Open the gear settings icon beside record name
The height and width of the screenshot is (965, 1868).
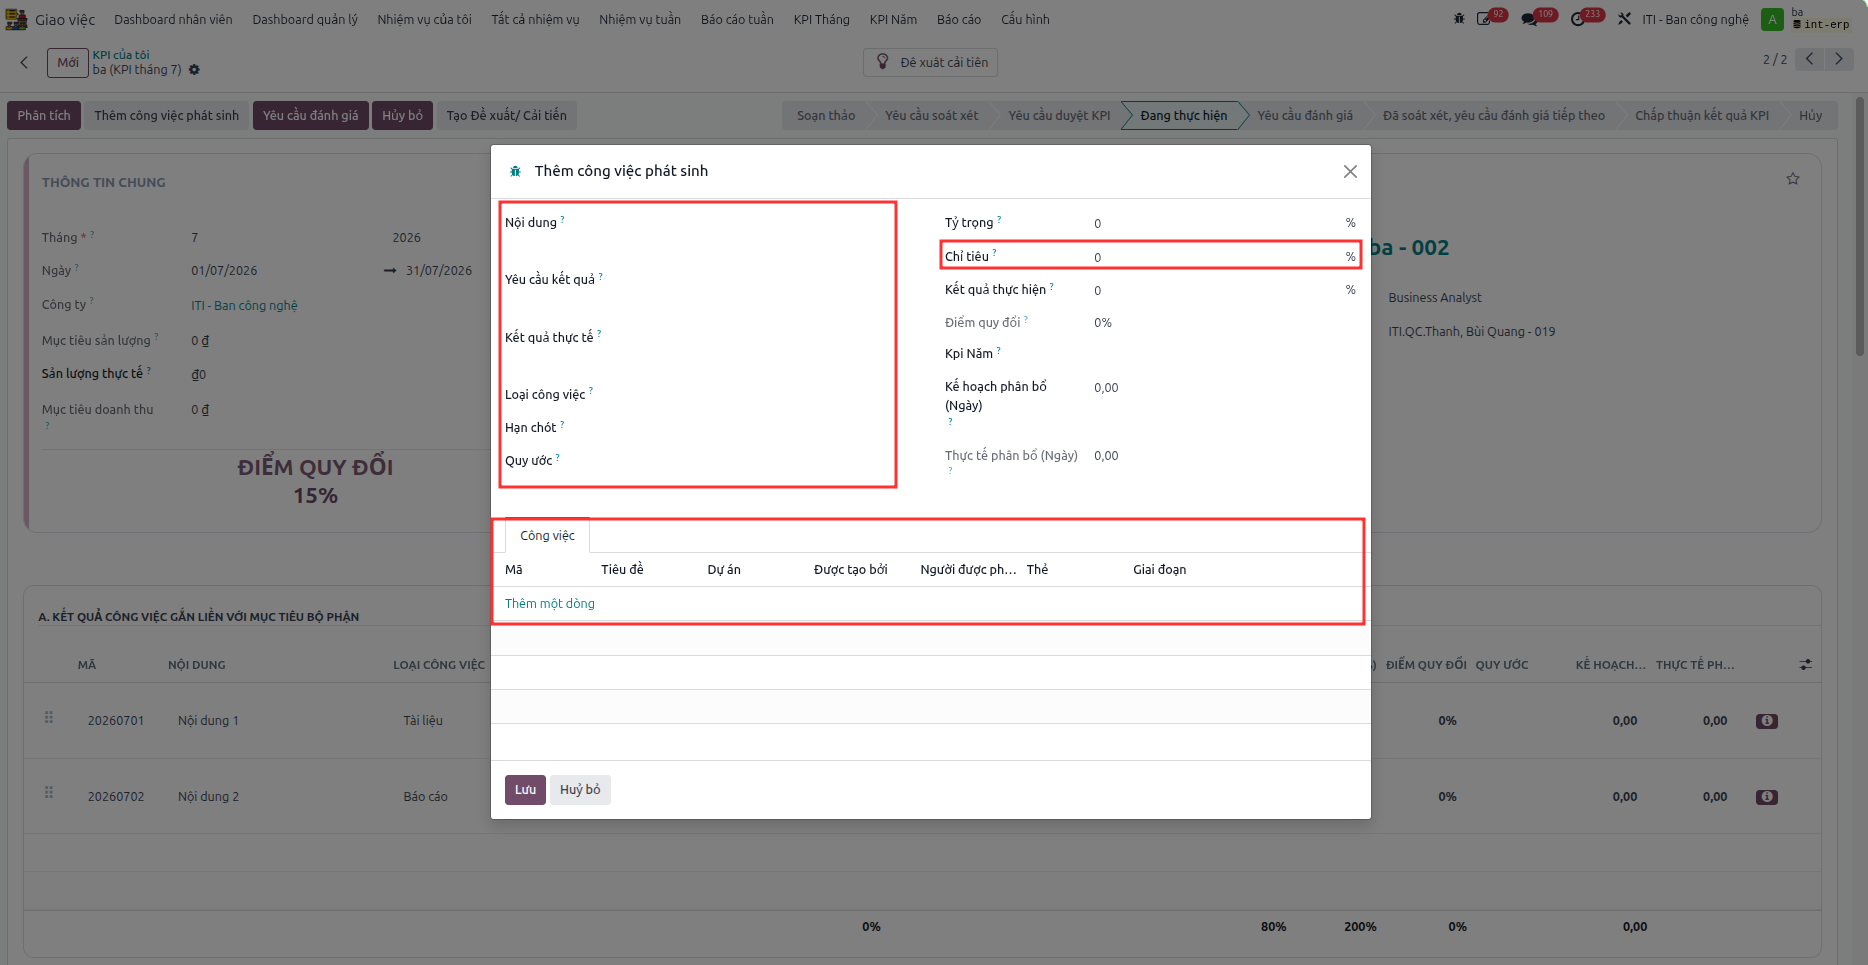pos(194,70)
